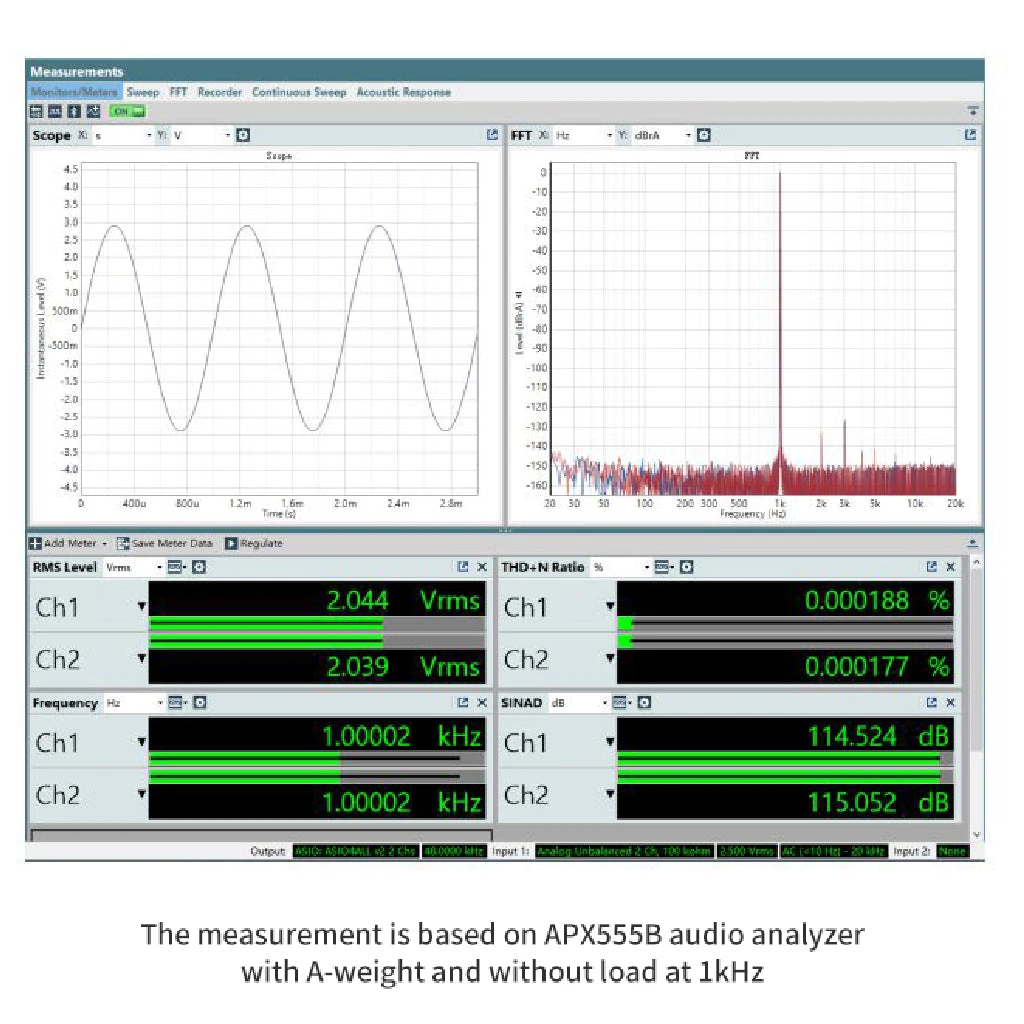Pop out the Scope graph panel

point(492,135)
